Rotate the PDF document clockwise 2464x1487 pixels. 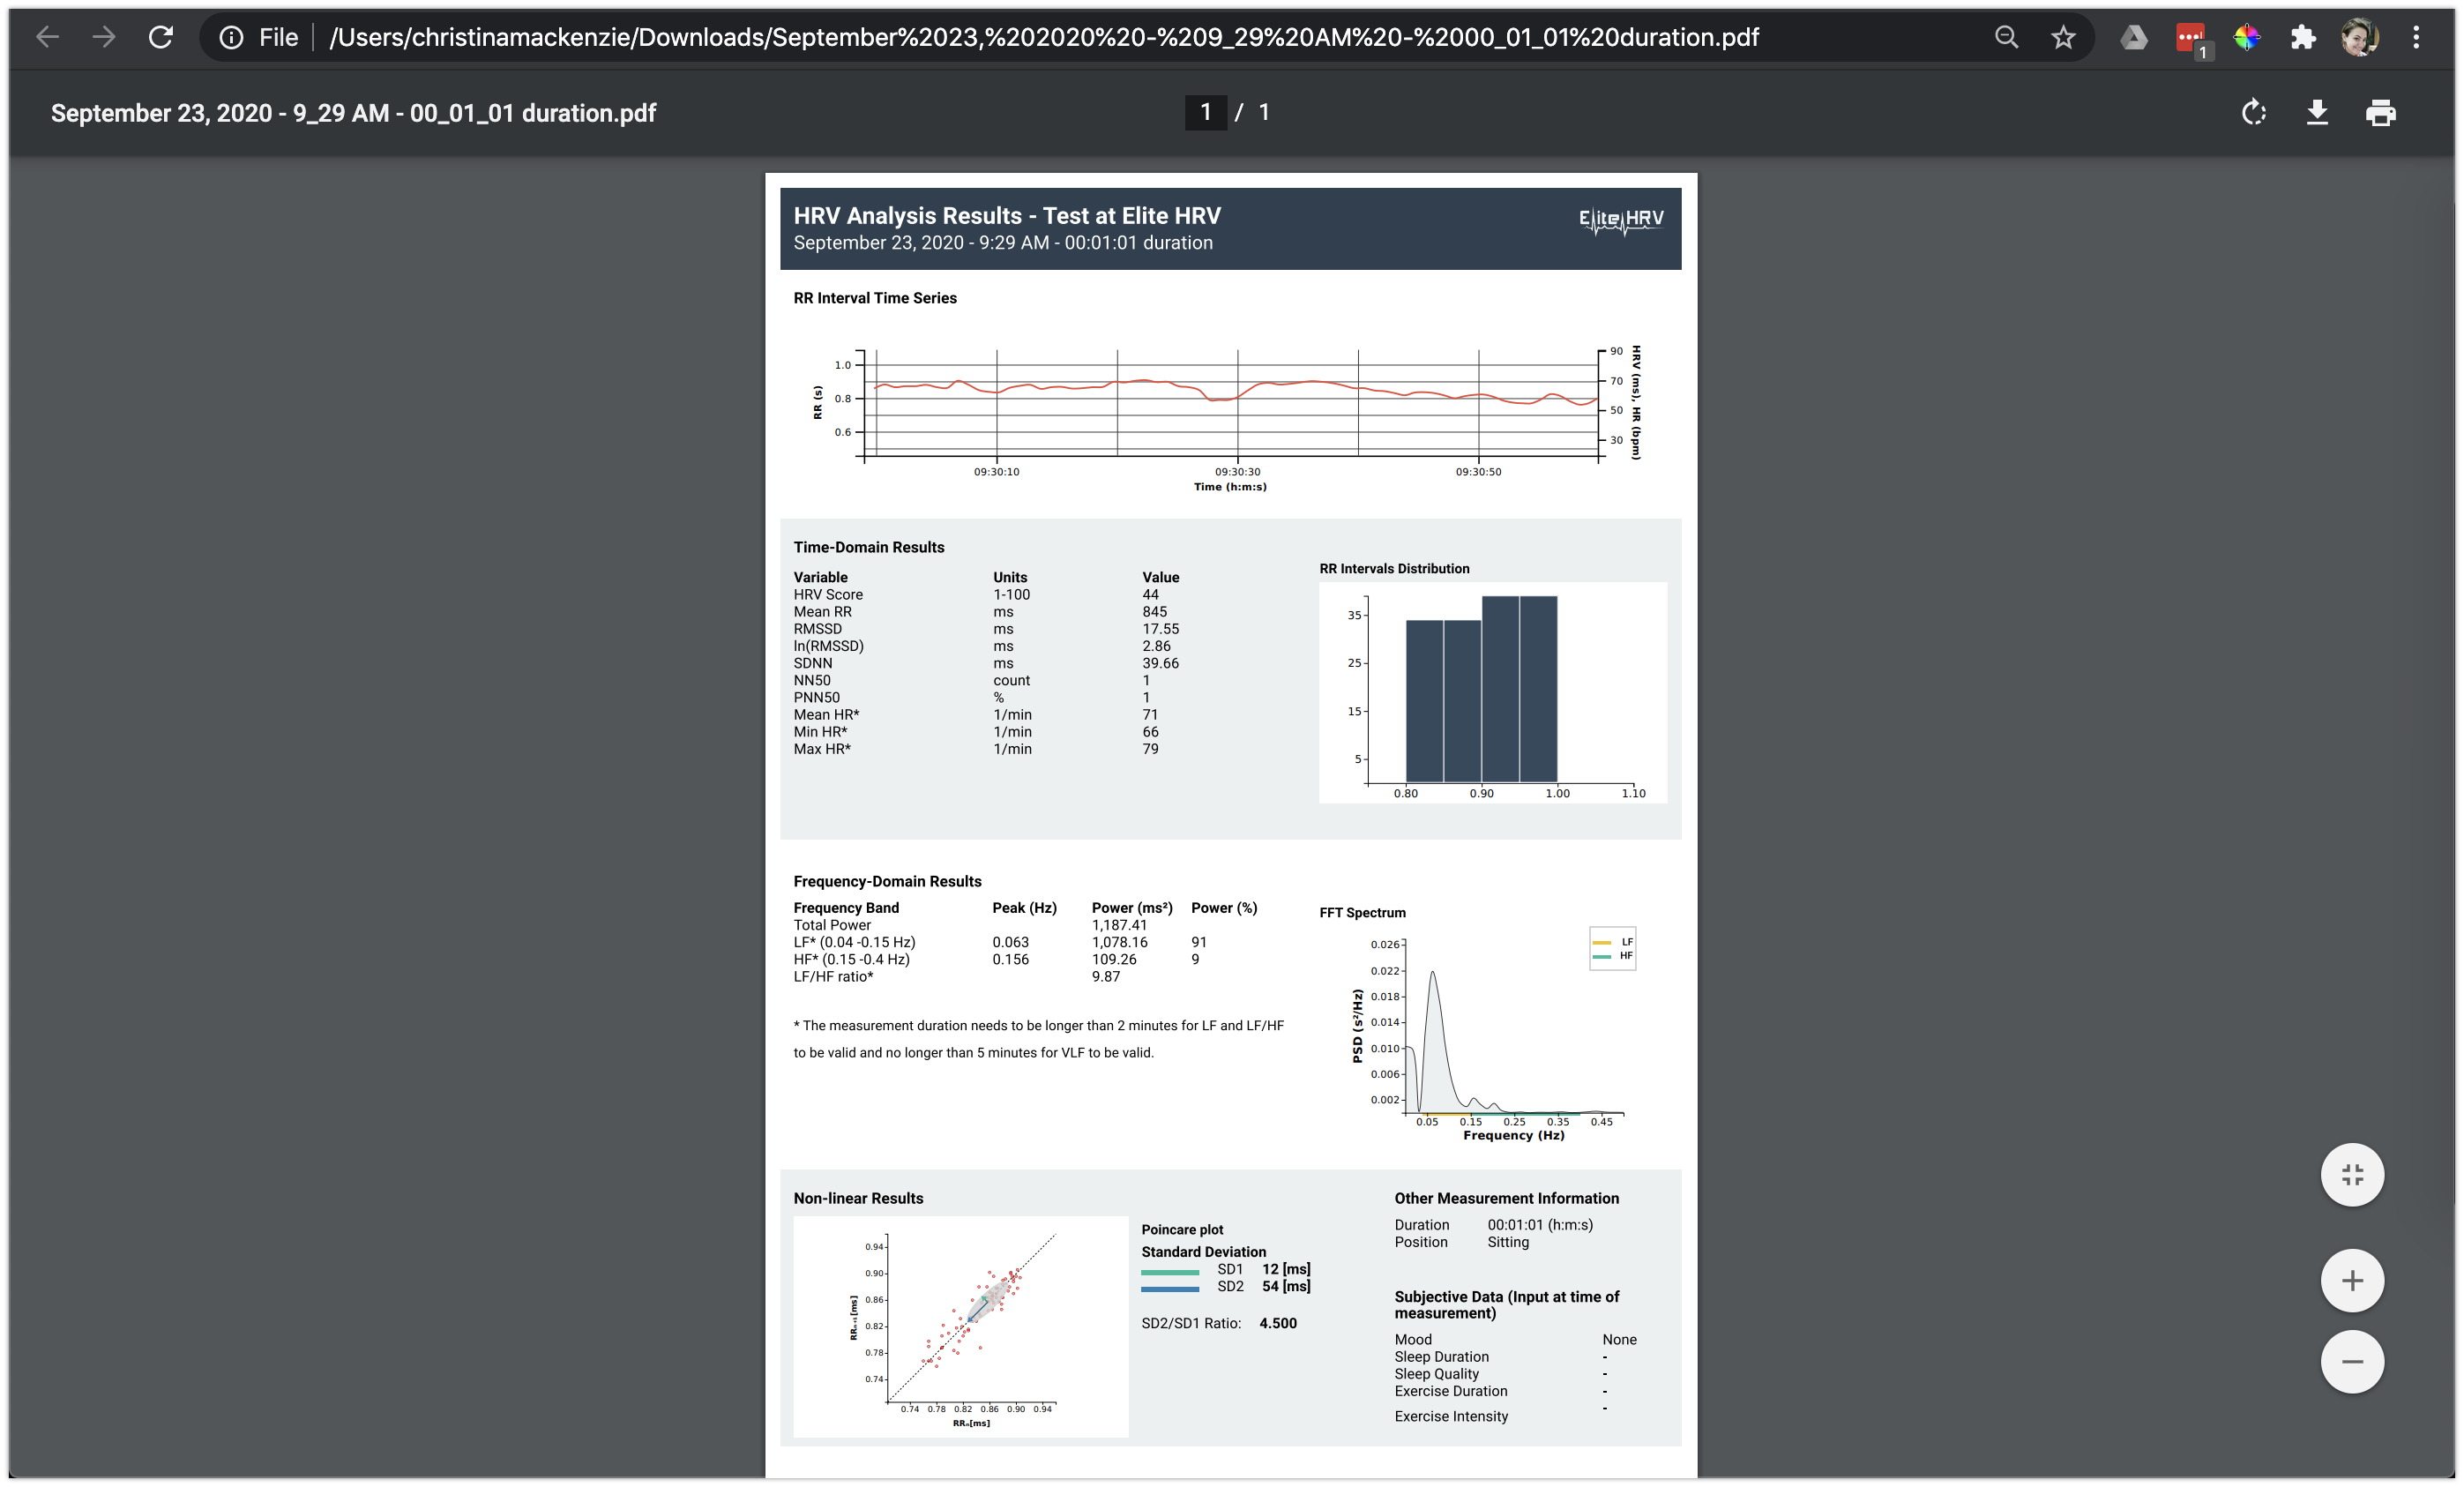pyautogui.click(x=2253, y=112)
